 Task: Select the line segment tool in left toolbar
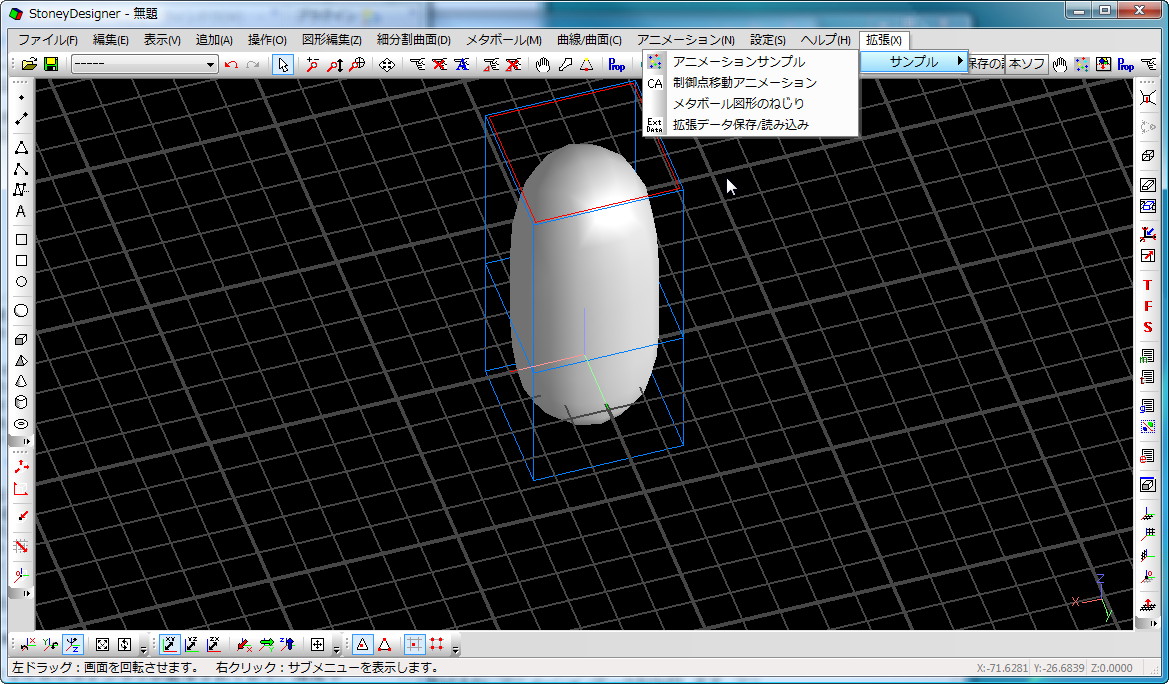tap(21, 119)
